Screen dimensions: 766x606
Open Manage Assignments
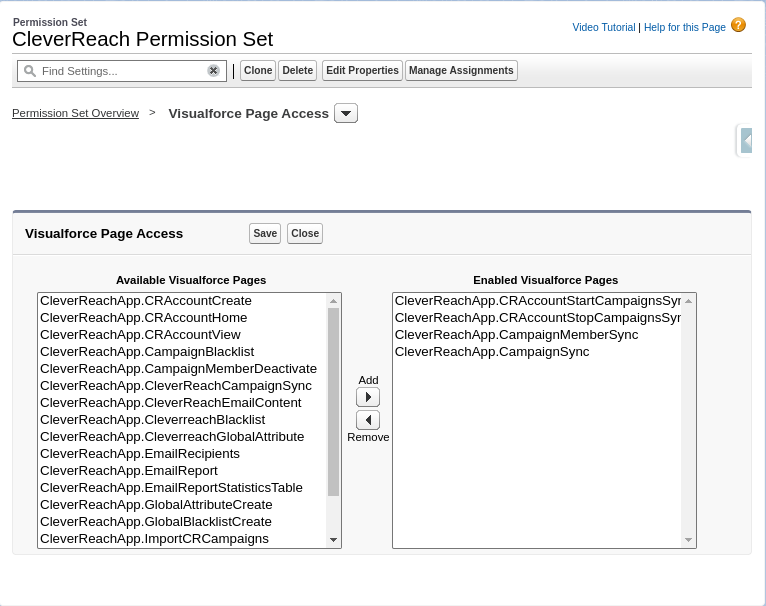461,70
